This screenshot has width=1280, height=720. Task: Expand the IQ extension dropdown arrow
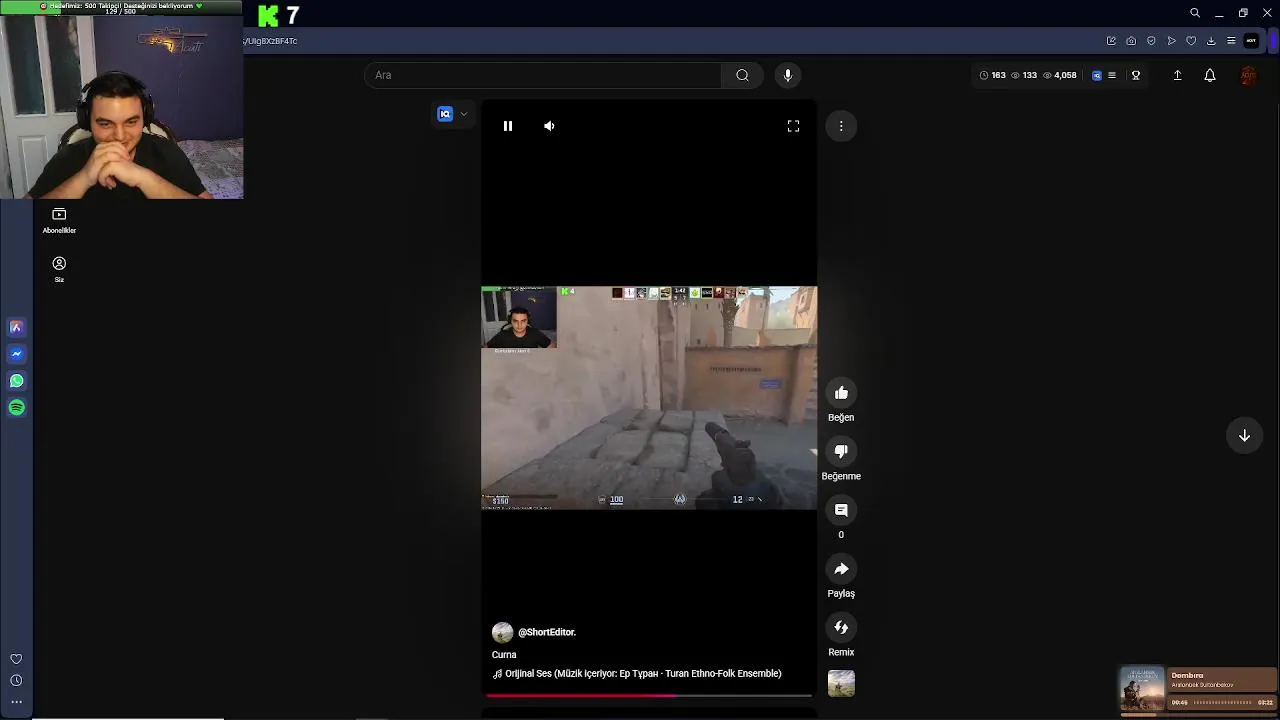point(464,114)
